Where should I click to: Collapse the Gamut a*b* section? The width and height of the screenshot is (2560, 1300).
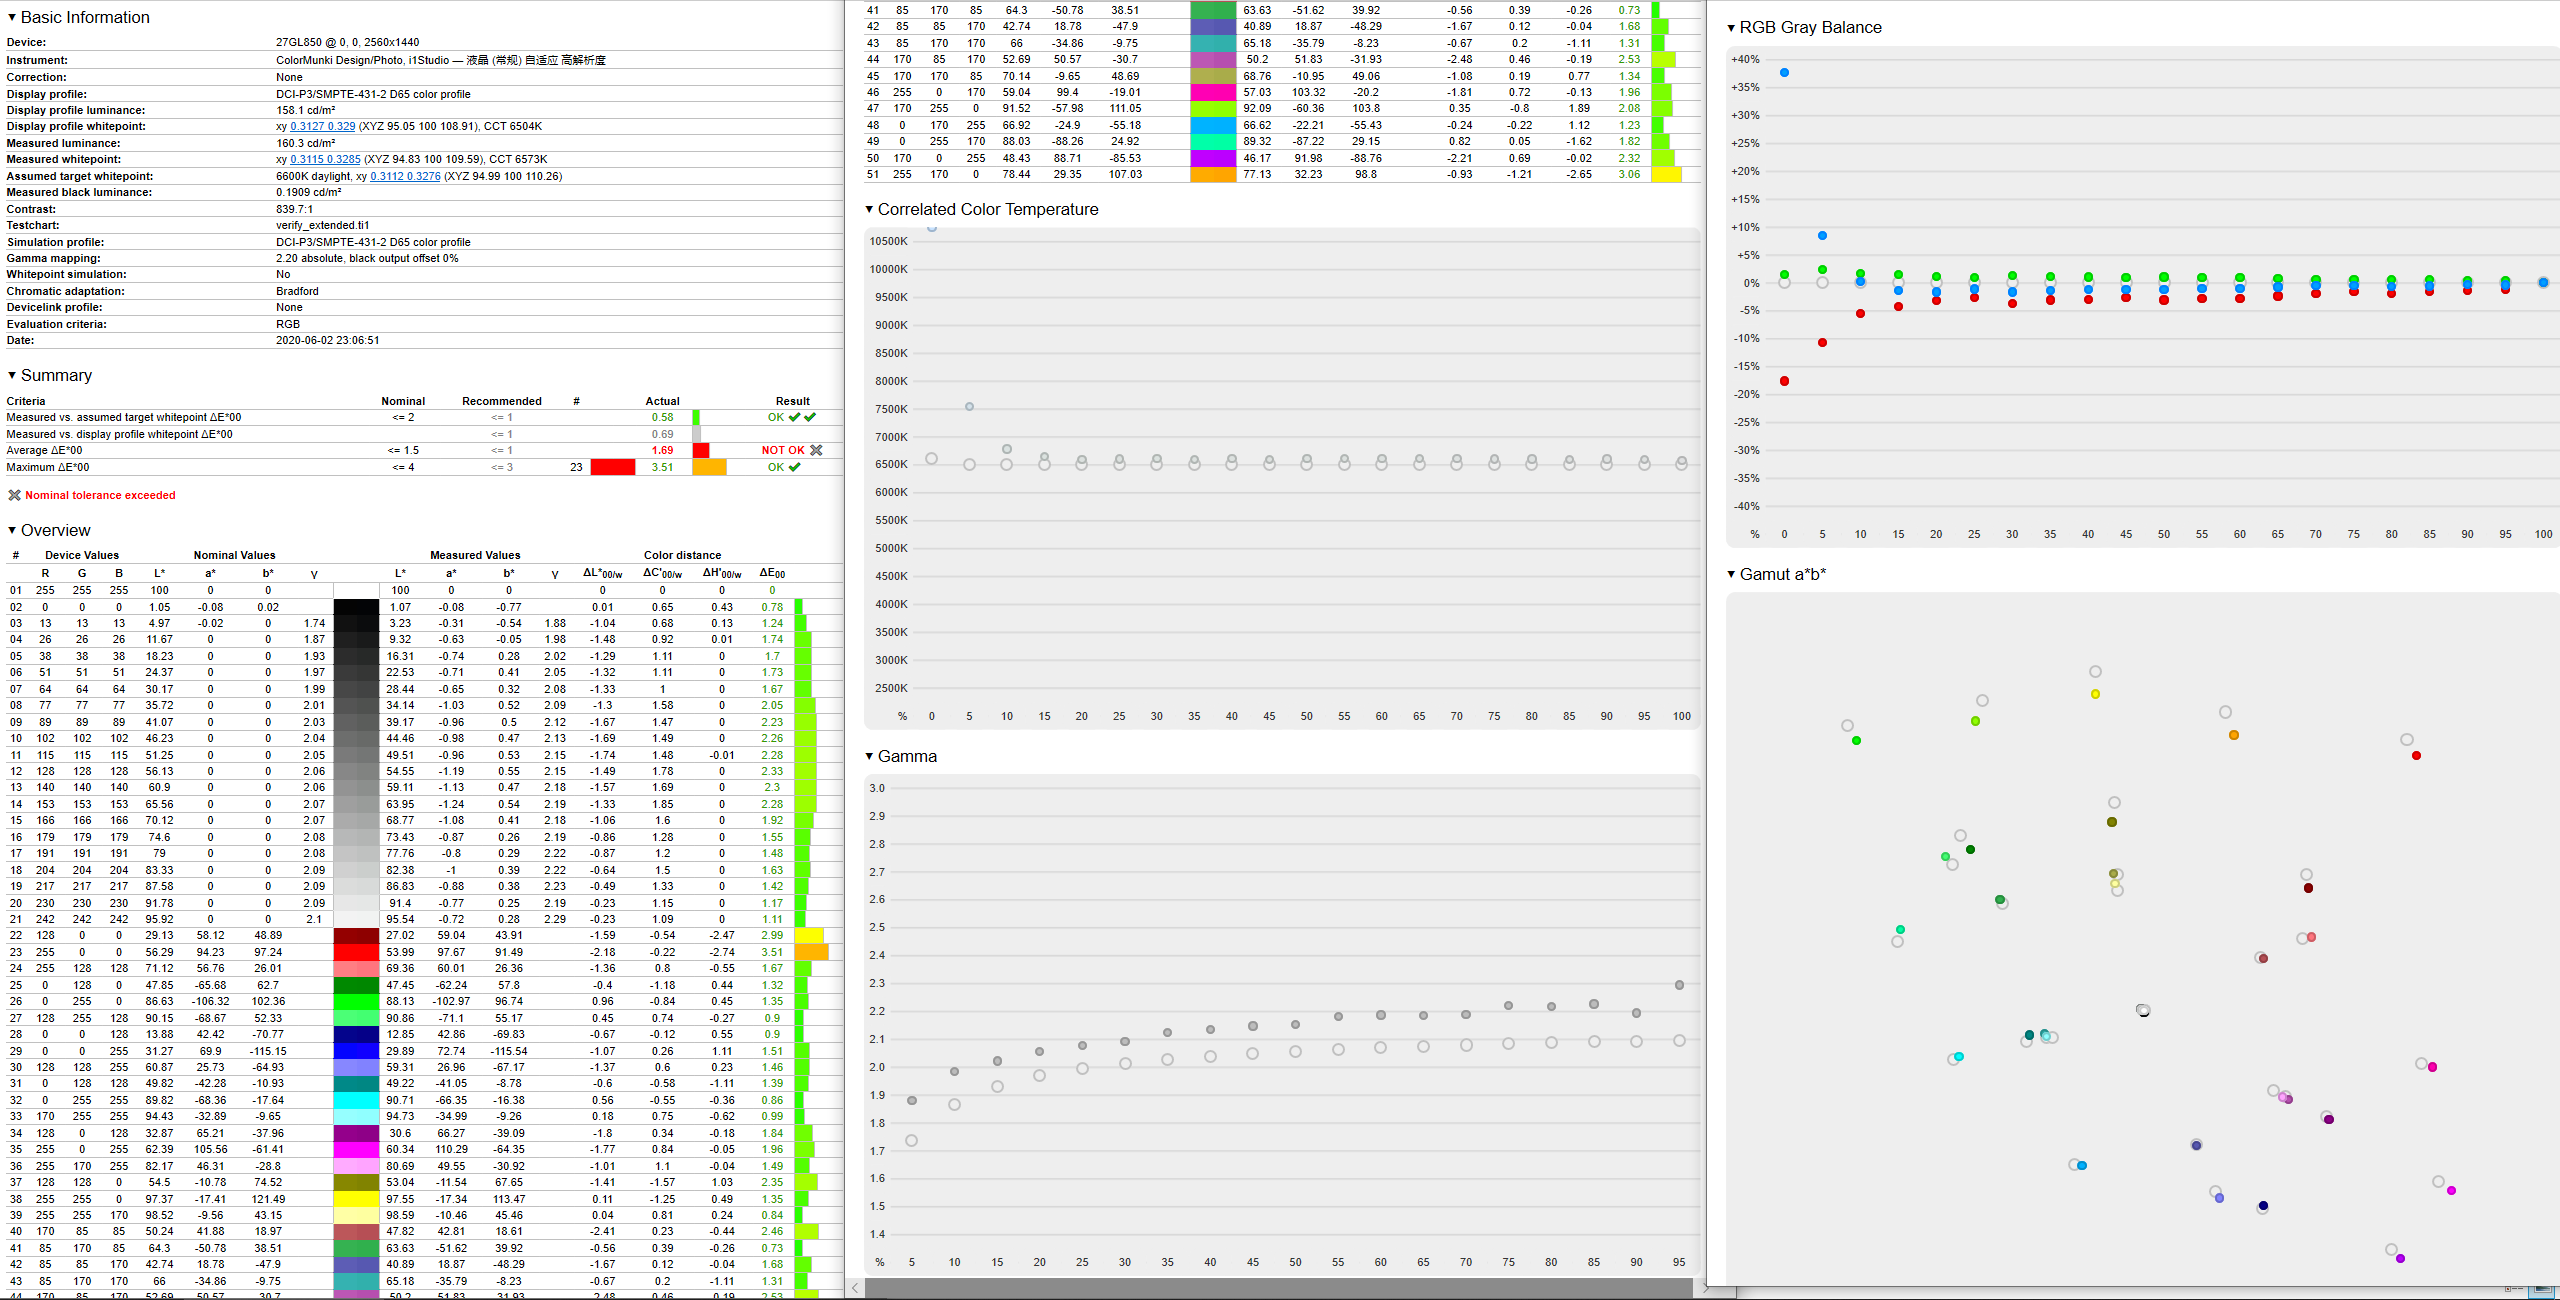point(1731,574)
